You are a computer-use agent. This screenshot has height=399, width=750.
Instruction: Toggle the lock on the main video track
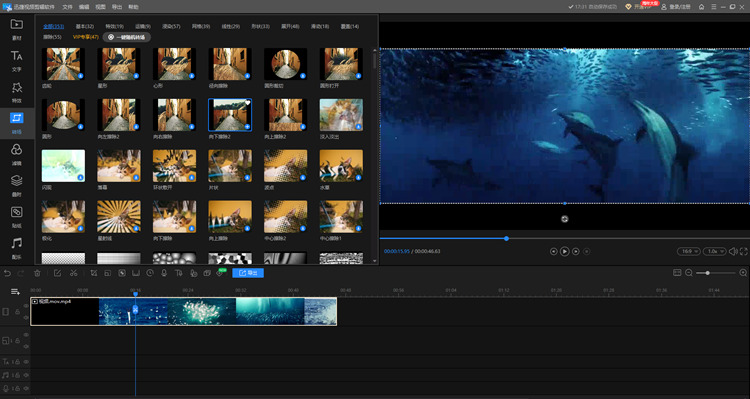pyautogui.click(x=17, y=312)
